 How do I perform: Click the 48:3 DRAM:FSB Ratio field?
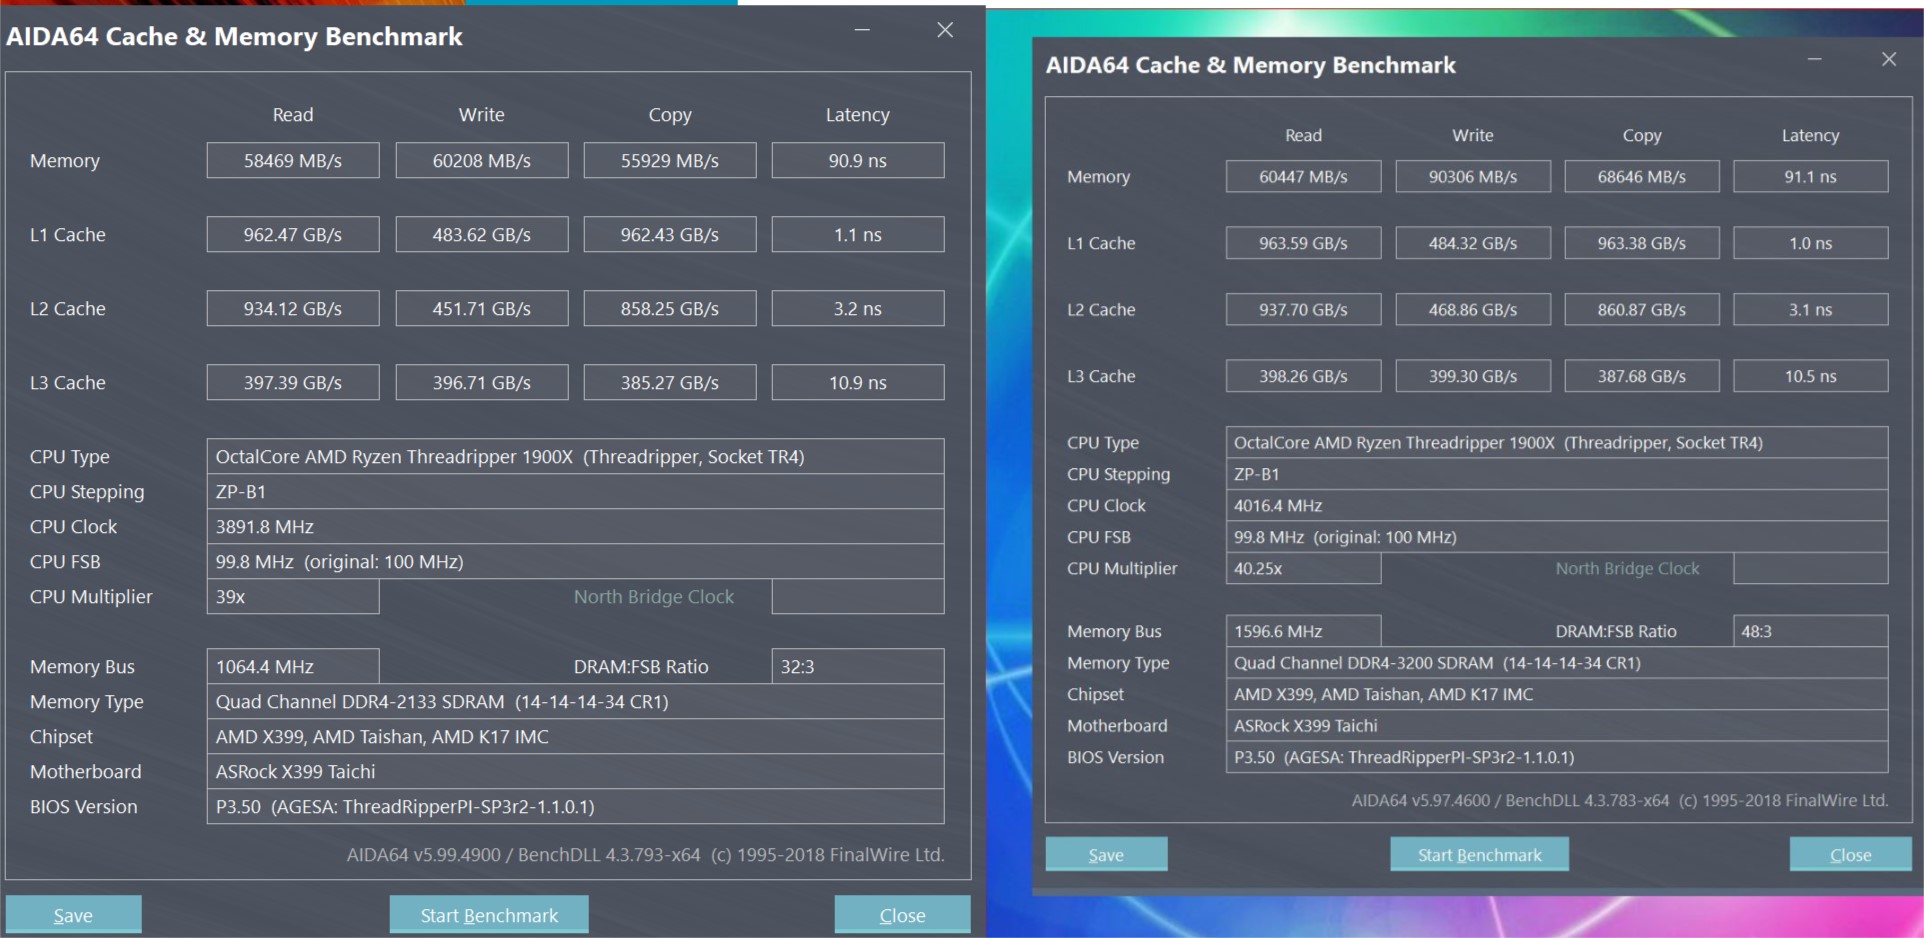[1811, 631]
